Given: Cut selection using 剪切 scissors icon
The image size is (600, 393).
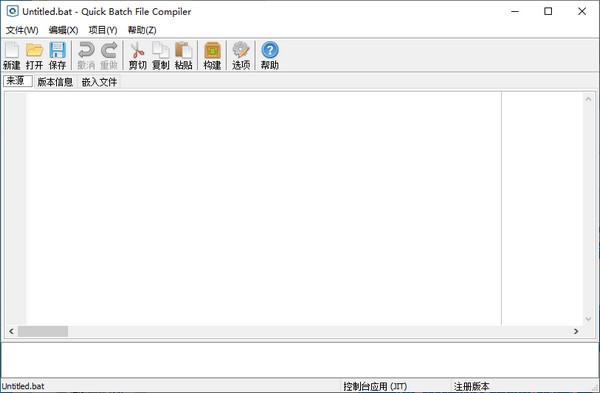Looking at the screenshot, I should pyautogui.click(x=137, y=56).
